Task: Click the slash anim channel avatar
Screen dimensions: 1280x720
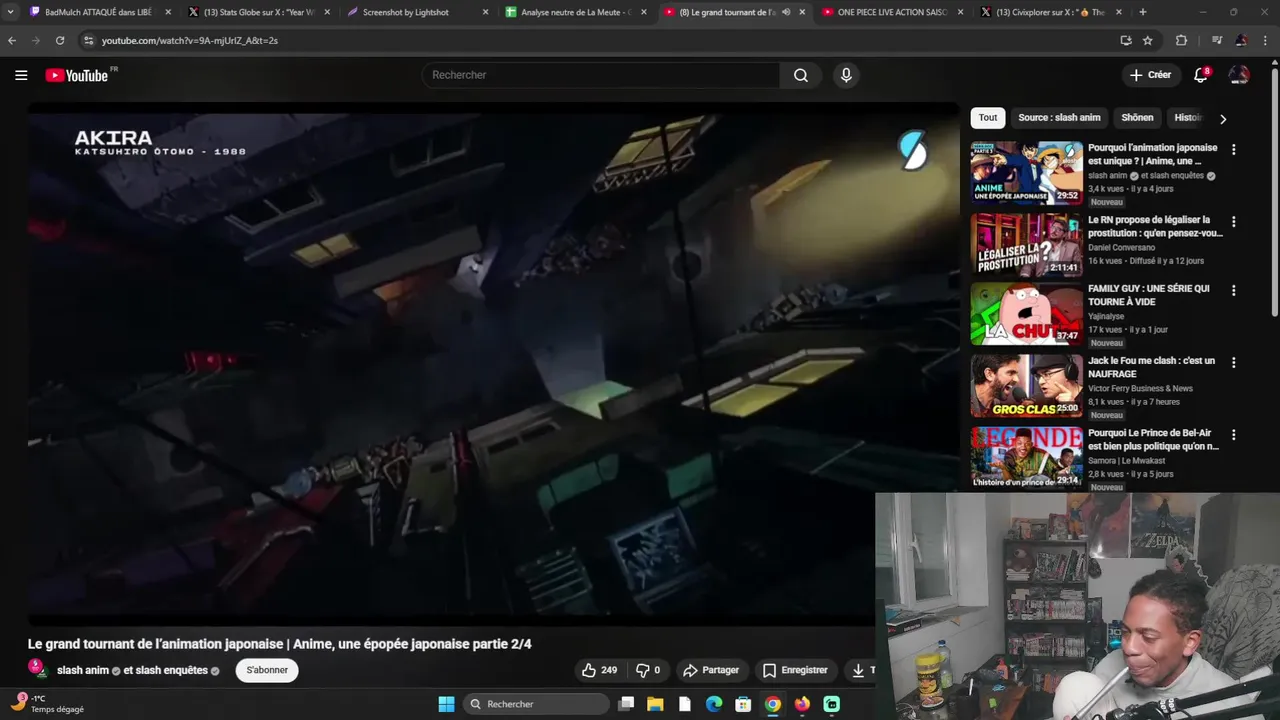Action: [x=37, y=669]
